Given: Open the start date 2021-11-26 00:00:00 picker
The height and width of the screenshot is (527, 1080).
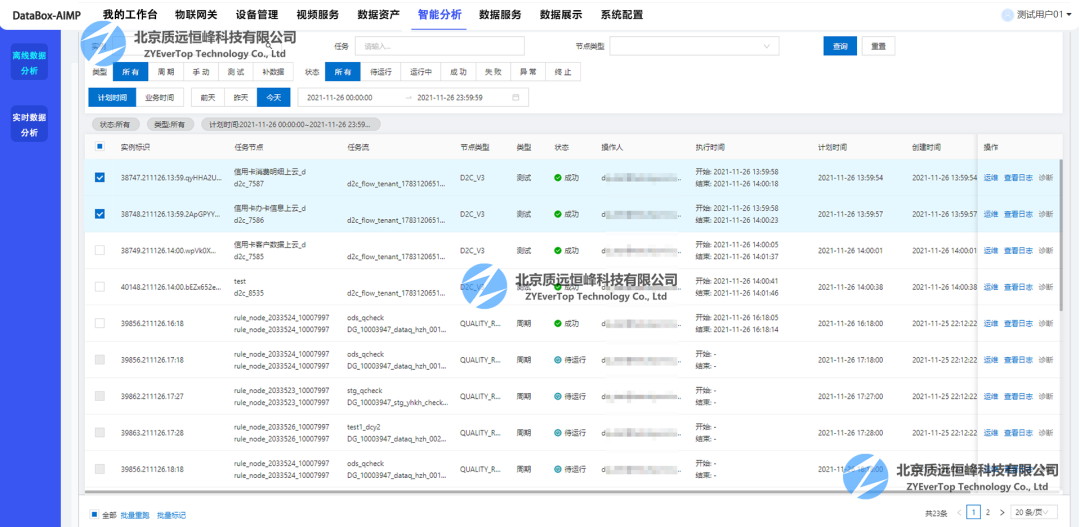Looking at the screenshot, I should click(340, 98).
